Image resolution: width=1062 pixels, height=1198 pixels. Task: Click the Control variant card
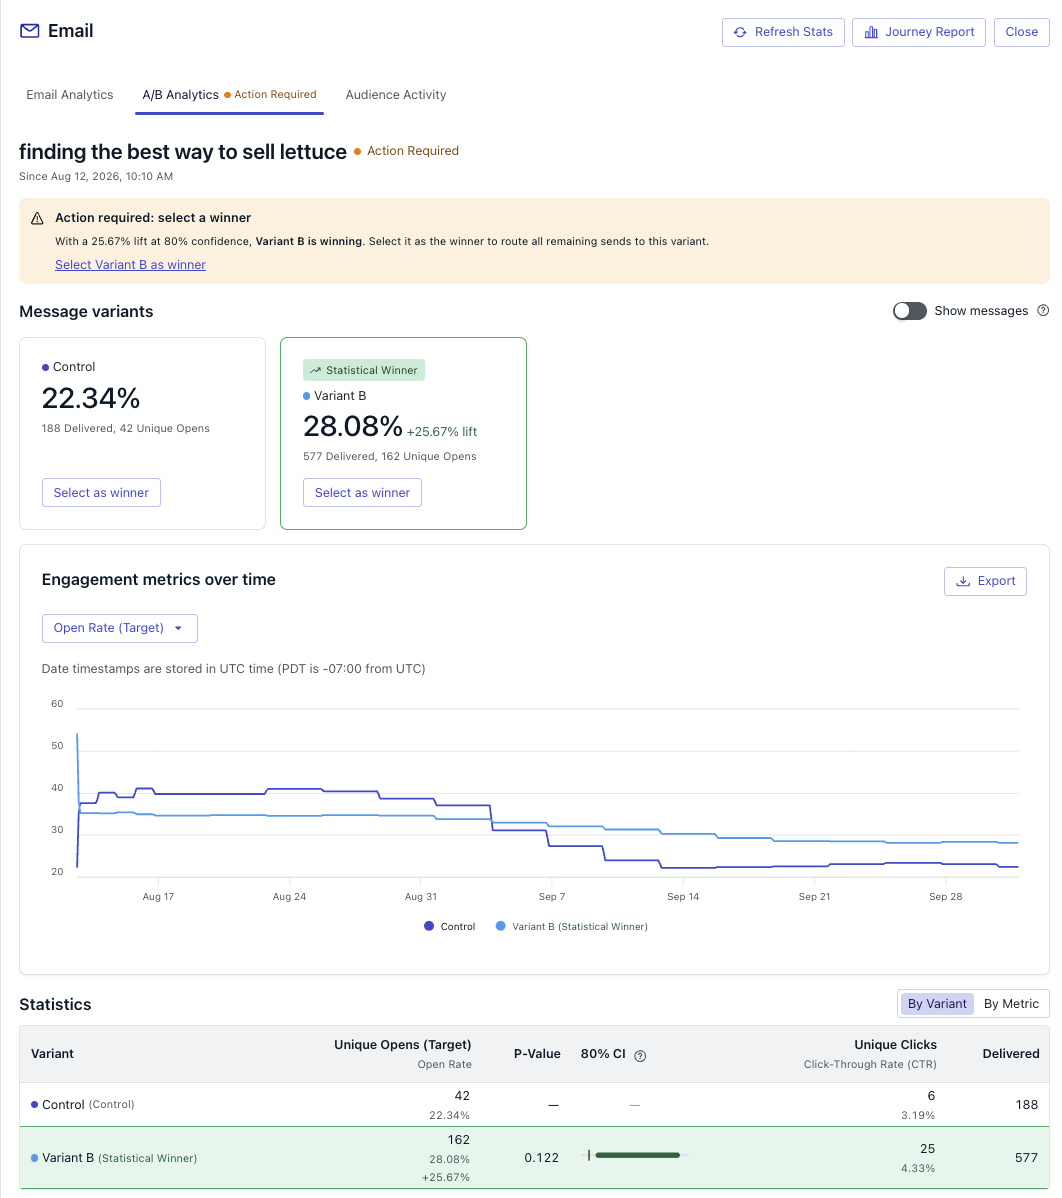click(142, 433)
